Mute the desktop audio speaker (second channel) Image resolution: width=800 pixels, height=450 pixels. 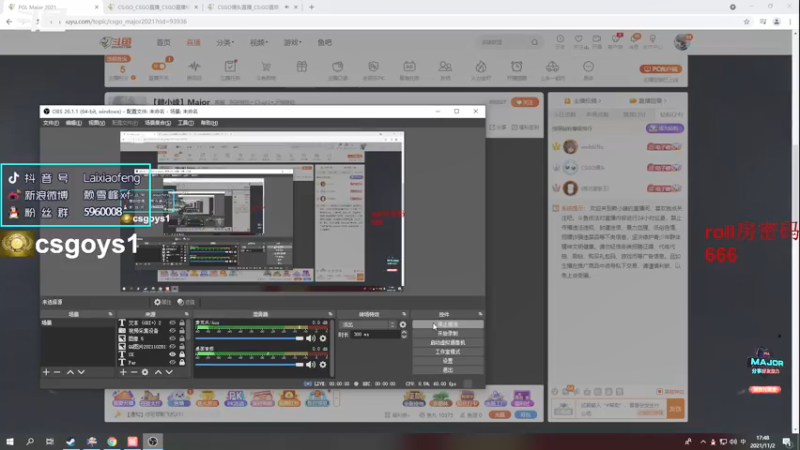tap(310, 364)
